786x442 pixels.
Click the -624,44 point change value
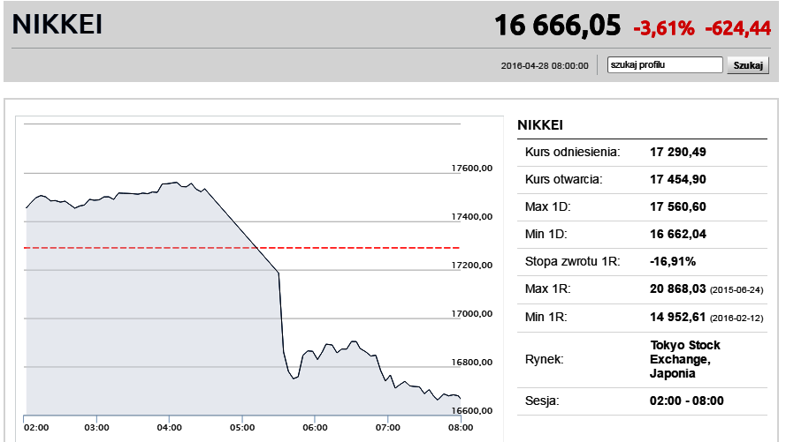click(738, 28)
